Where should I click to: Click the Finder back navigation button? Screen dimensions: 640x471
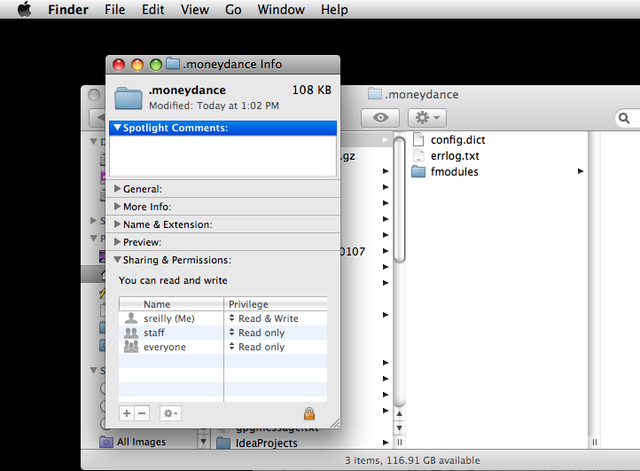click(x=98, y=118)
